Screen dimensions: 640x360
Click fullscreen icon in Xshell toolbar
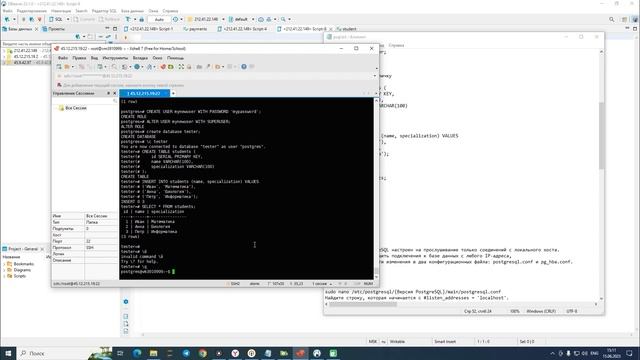(x=181, y=67)
